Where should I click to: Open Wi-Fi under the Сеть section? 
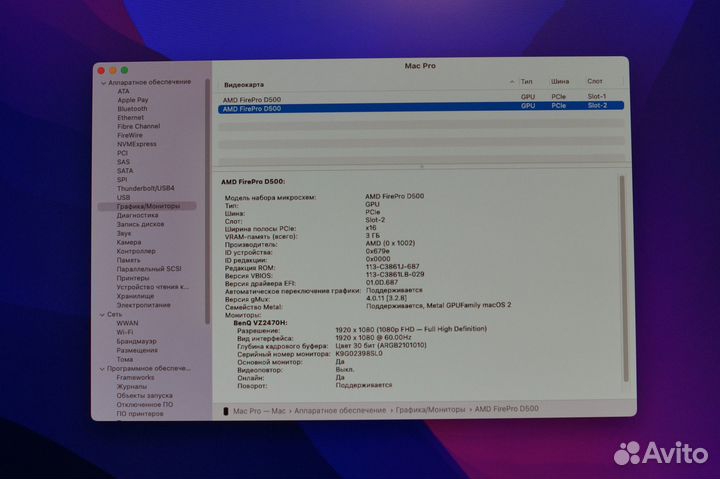click(x=126, y=332)
